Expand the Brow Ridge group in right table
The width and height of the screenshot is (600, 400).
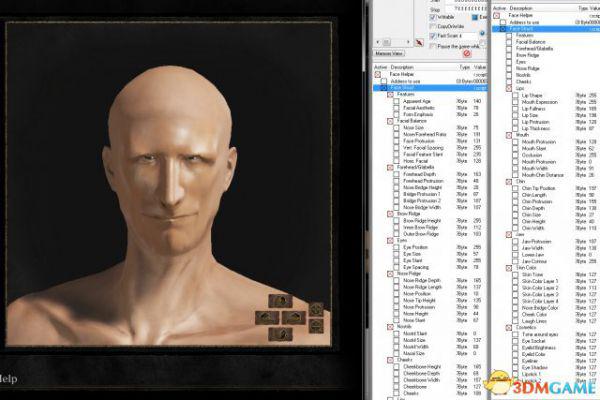509,55
